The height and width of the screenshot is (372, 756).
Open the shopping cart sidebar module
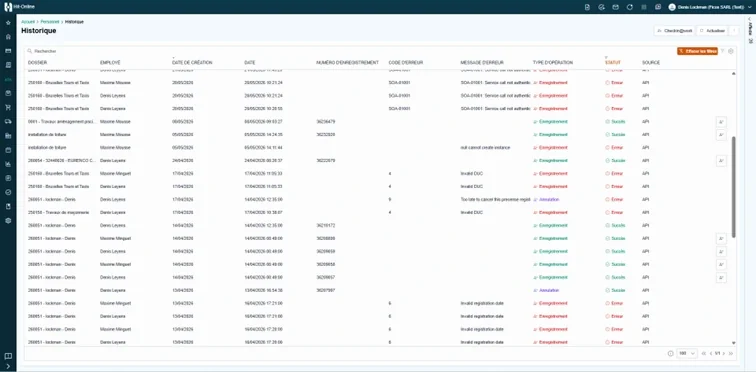coord(8,107)
